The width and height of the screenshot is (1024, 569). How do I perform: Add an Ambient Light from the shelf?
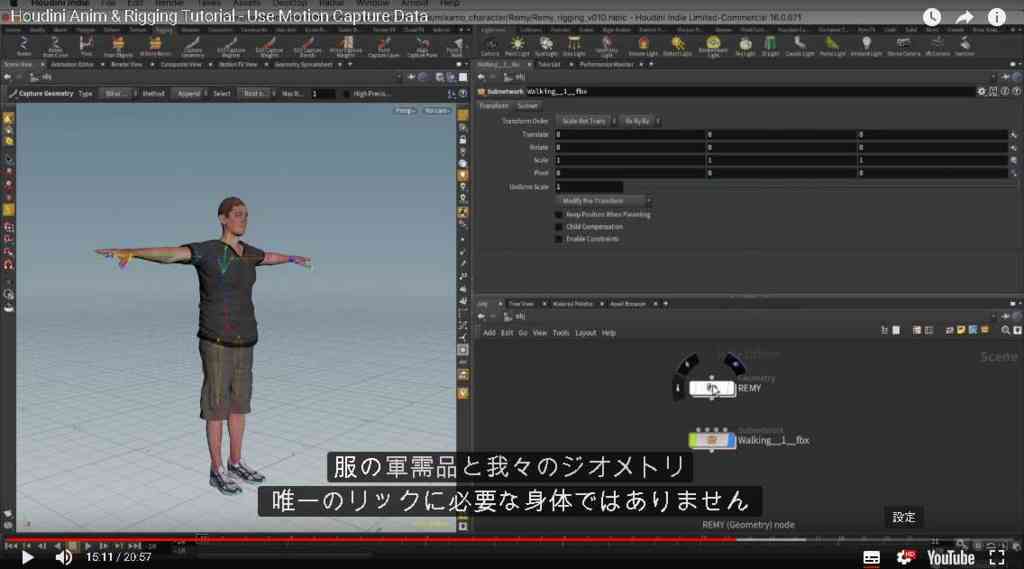pos(866,46)
